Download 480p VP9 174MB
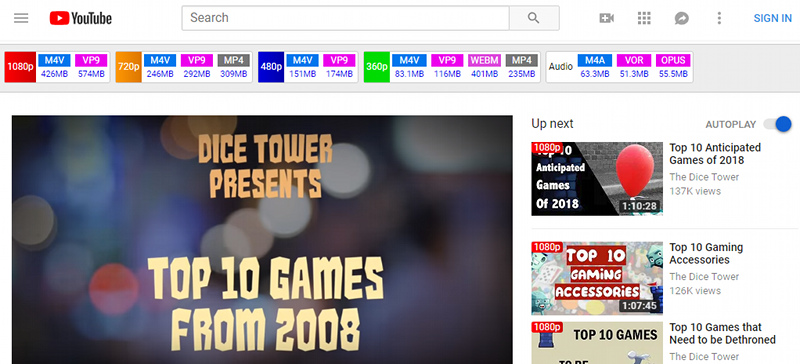The height and width of the screenshot is (364, 800). 339,67
